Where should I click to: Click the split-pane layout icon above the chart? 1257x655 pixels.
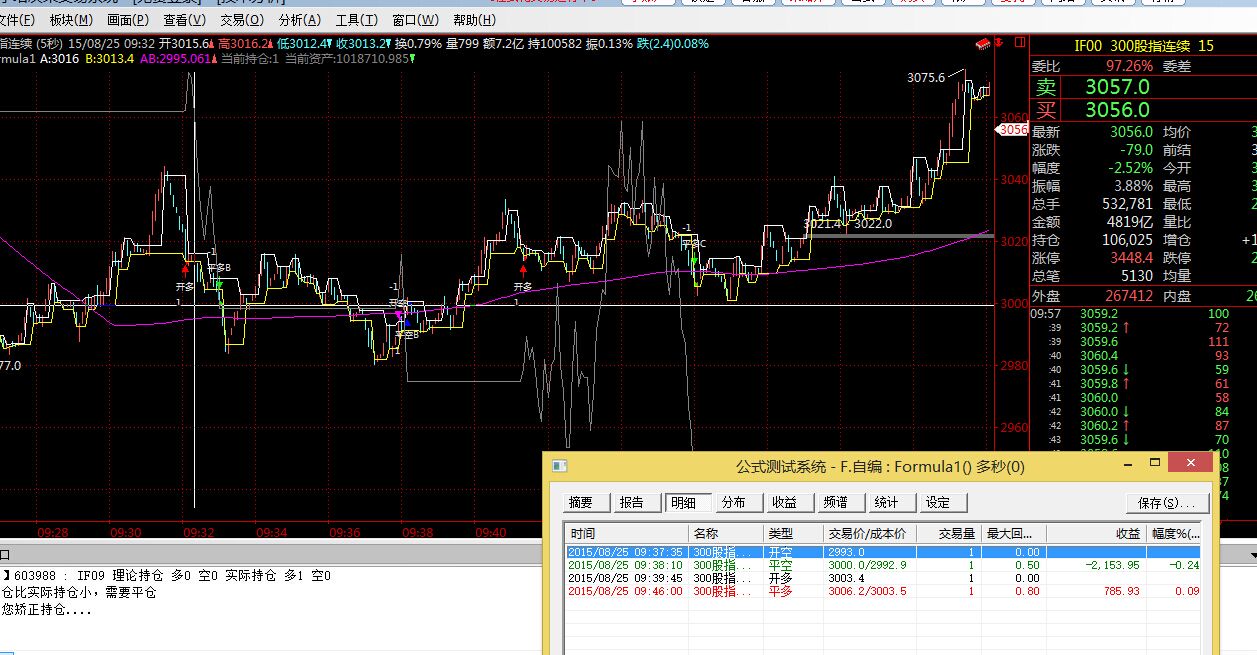1019,44
